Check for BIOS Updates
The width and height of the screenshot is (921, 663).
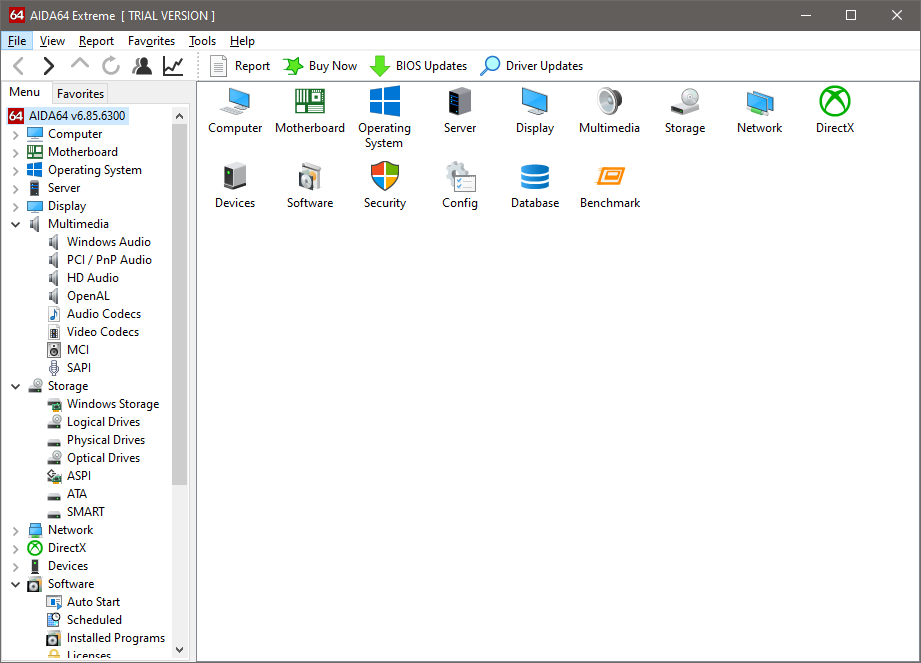[x=427, y=65]
